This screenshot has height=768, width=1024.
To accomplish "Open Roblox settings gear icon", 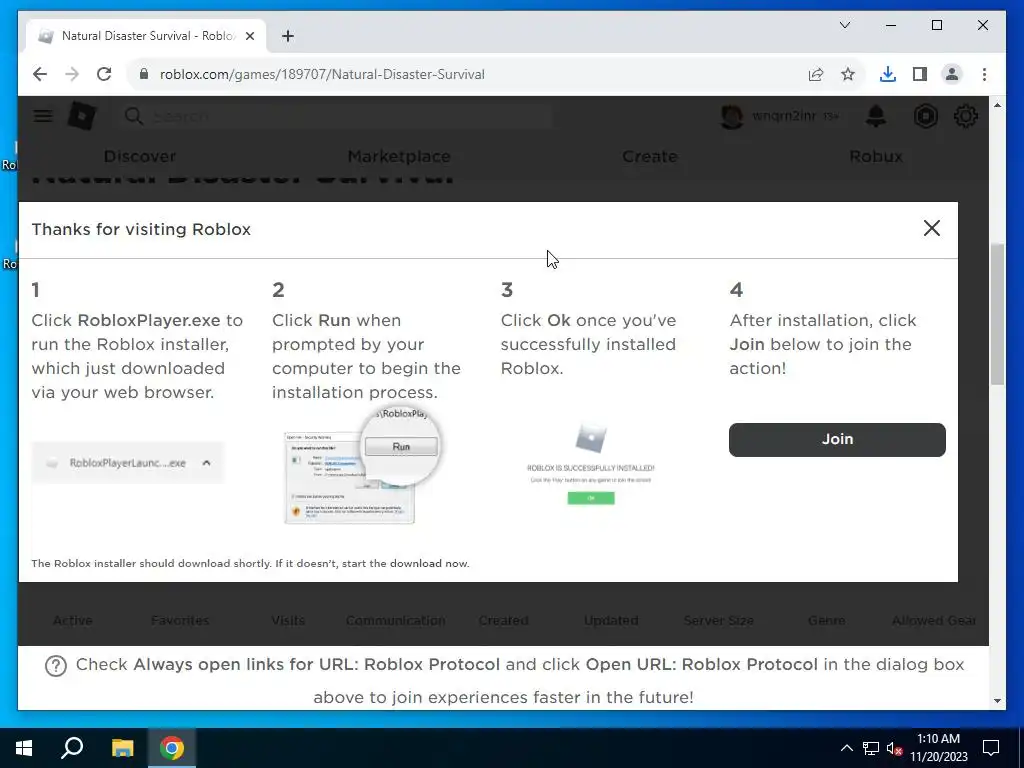I will [x=965, y=116].
